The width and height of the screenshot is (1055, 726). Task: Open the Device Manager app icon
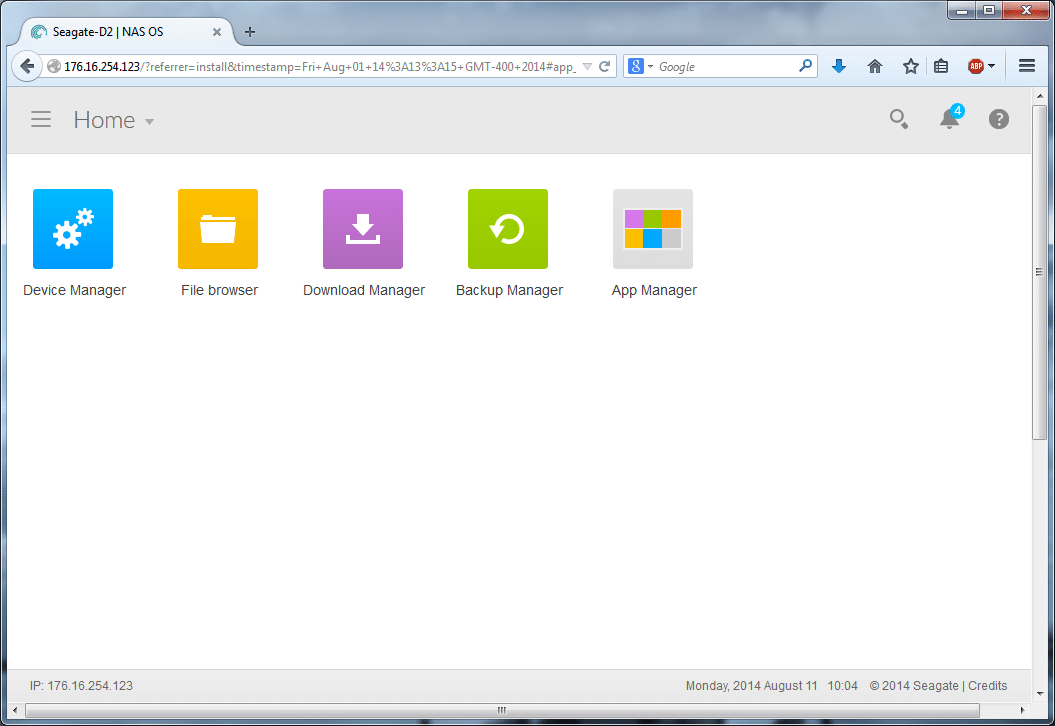click(x=73, y=229)
